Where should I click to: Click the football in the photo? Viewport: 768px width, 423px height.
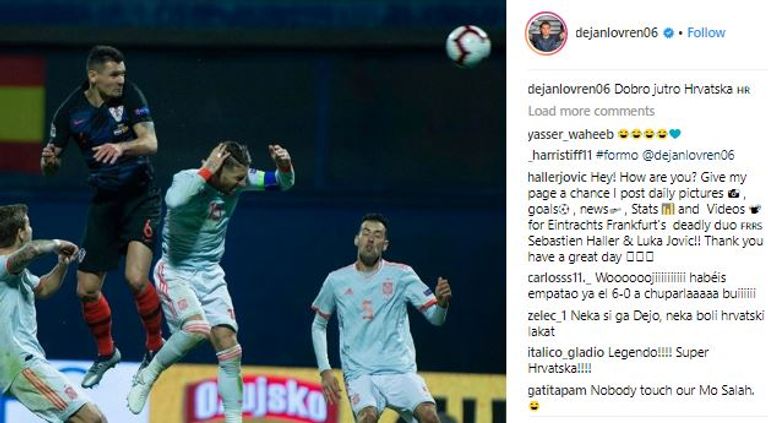click(x=468, y=46)
